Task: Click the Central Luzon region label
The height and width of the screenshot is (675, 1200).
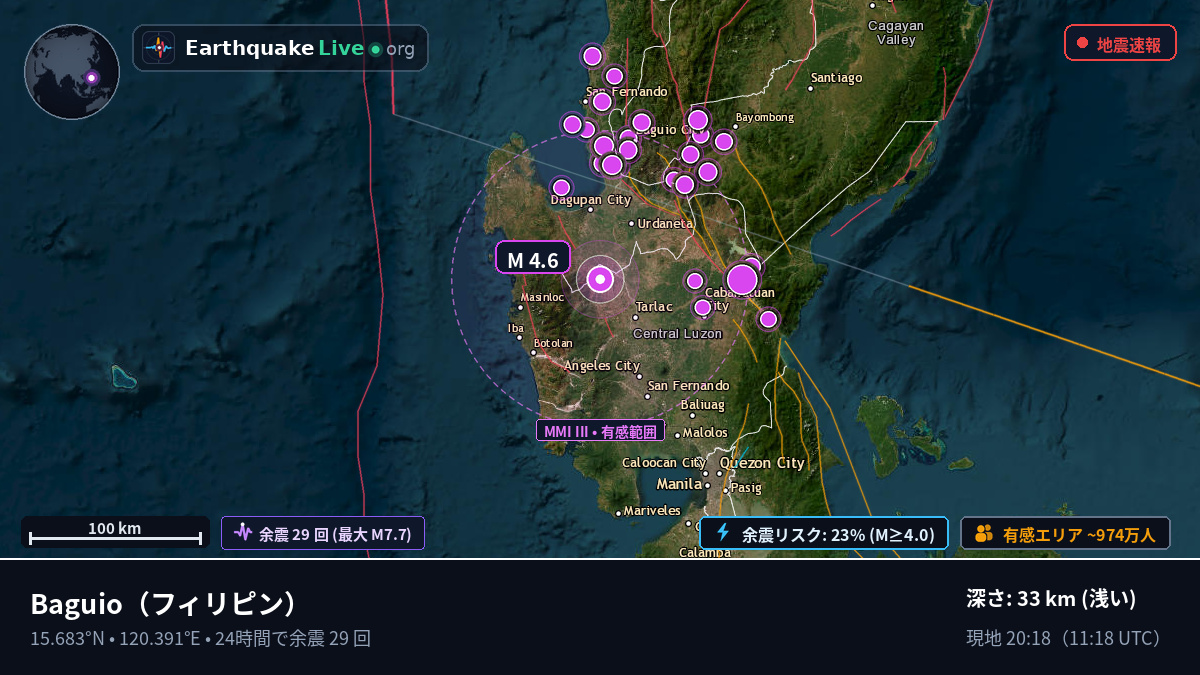Action: pyautogui.click(x=677, y=333)
